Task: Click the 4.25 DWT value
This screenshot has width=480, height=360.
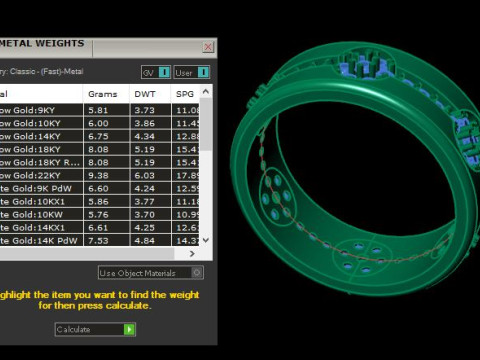Action: [145, 228]
